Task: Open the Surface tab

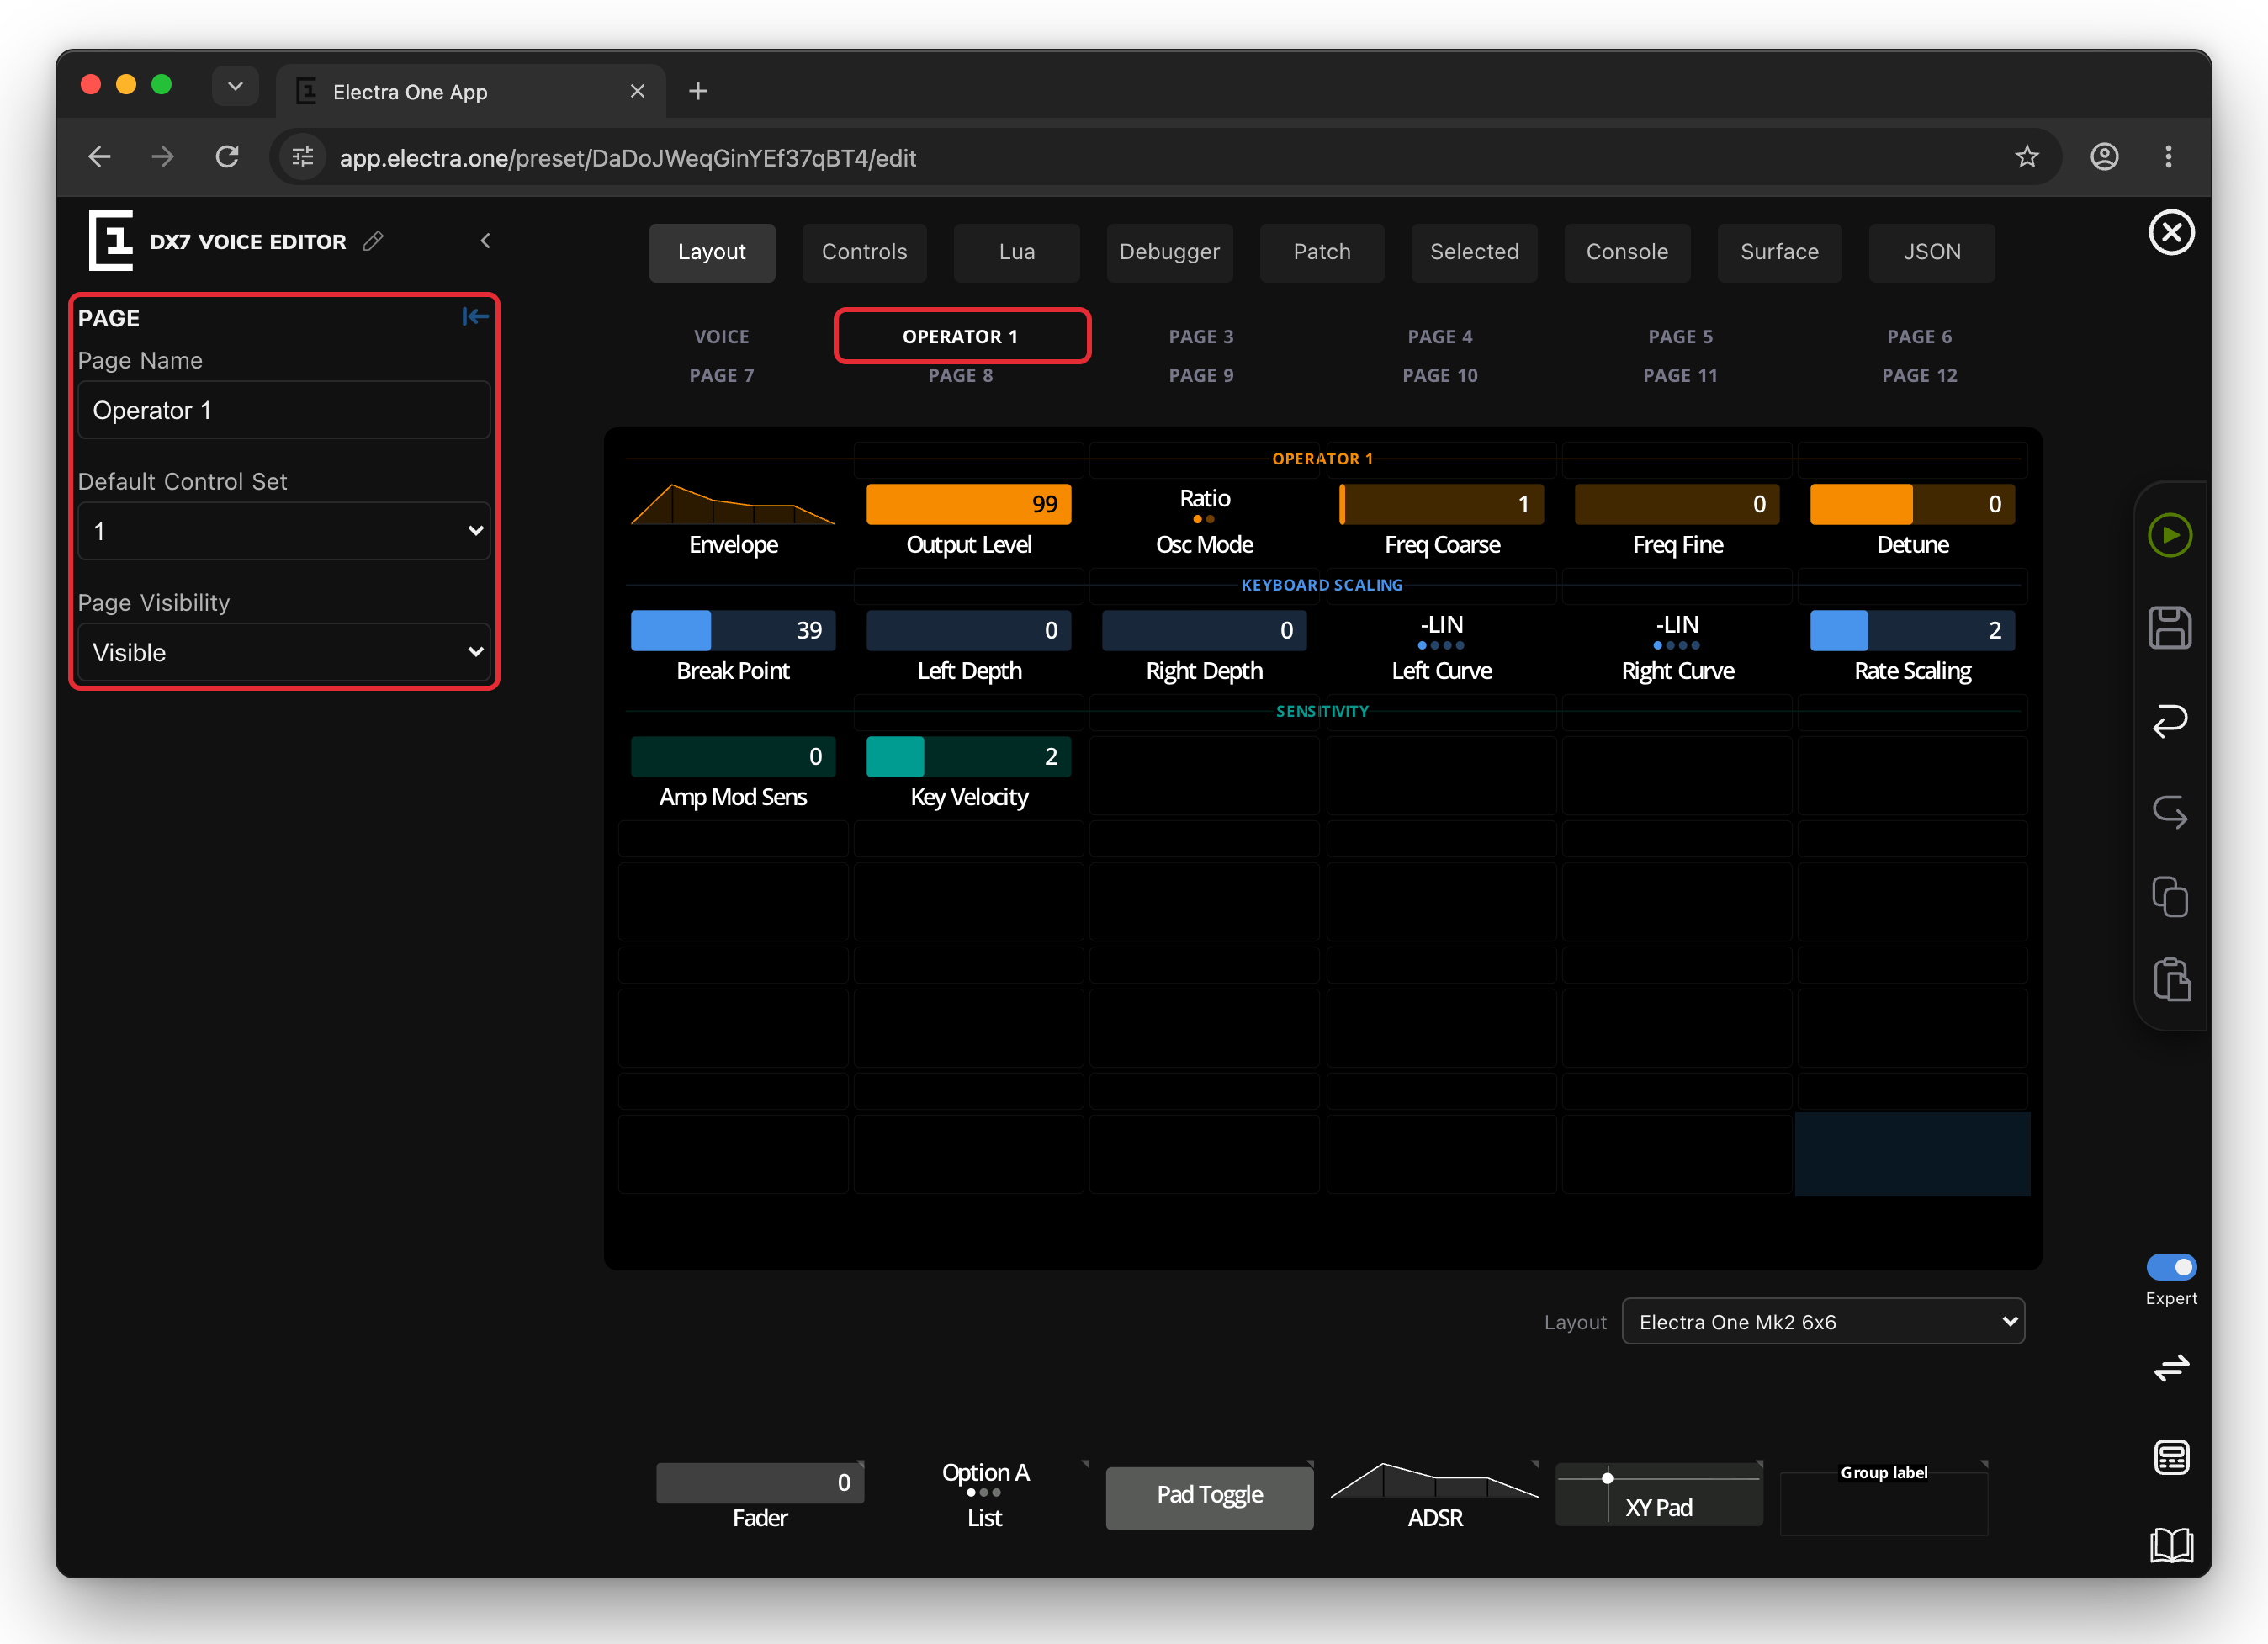Action: click(x=1779, y=252)
